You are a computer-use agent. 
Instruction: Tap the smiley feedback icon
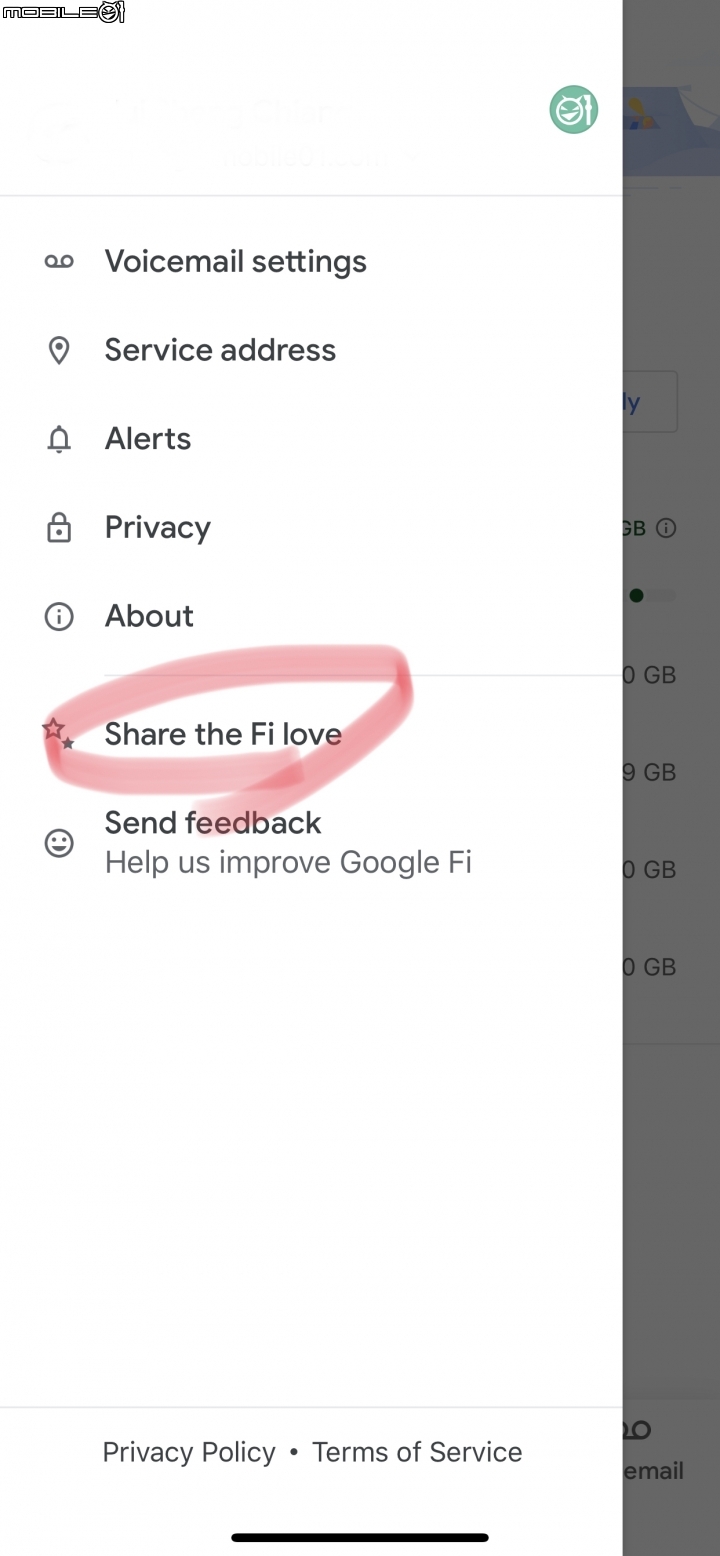point(59,843)
